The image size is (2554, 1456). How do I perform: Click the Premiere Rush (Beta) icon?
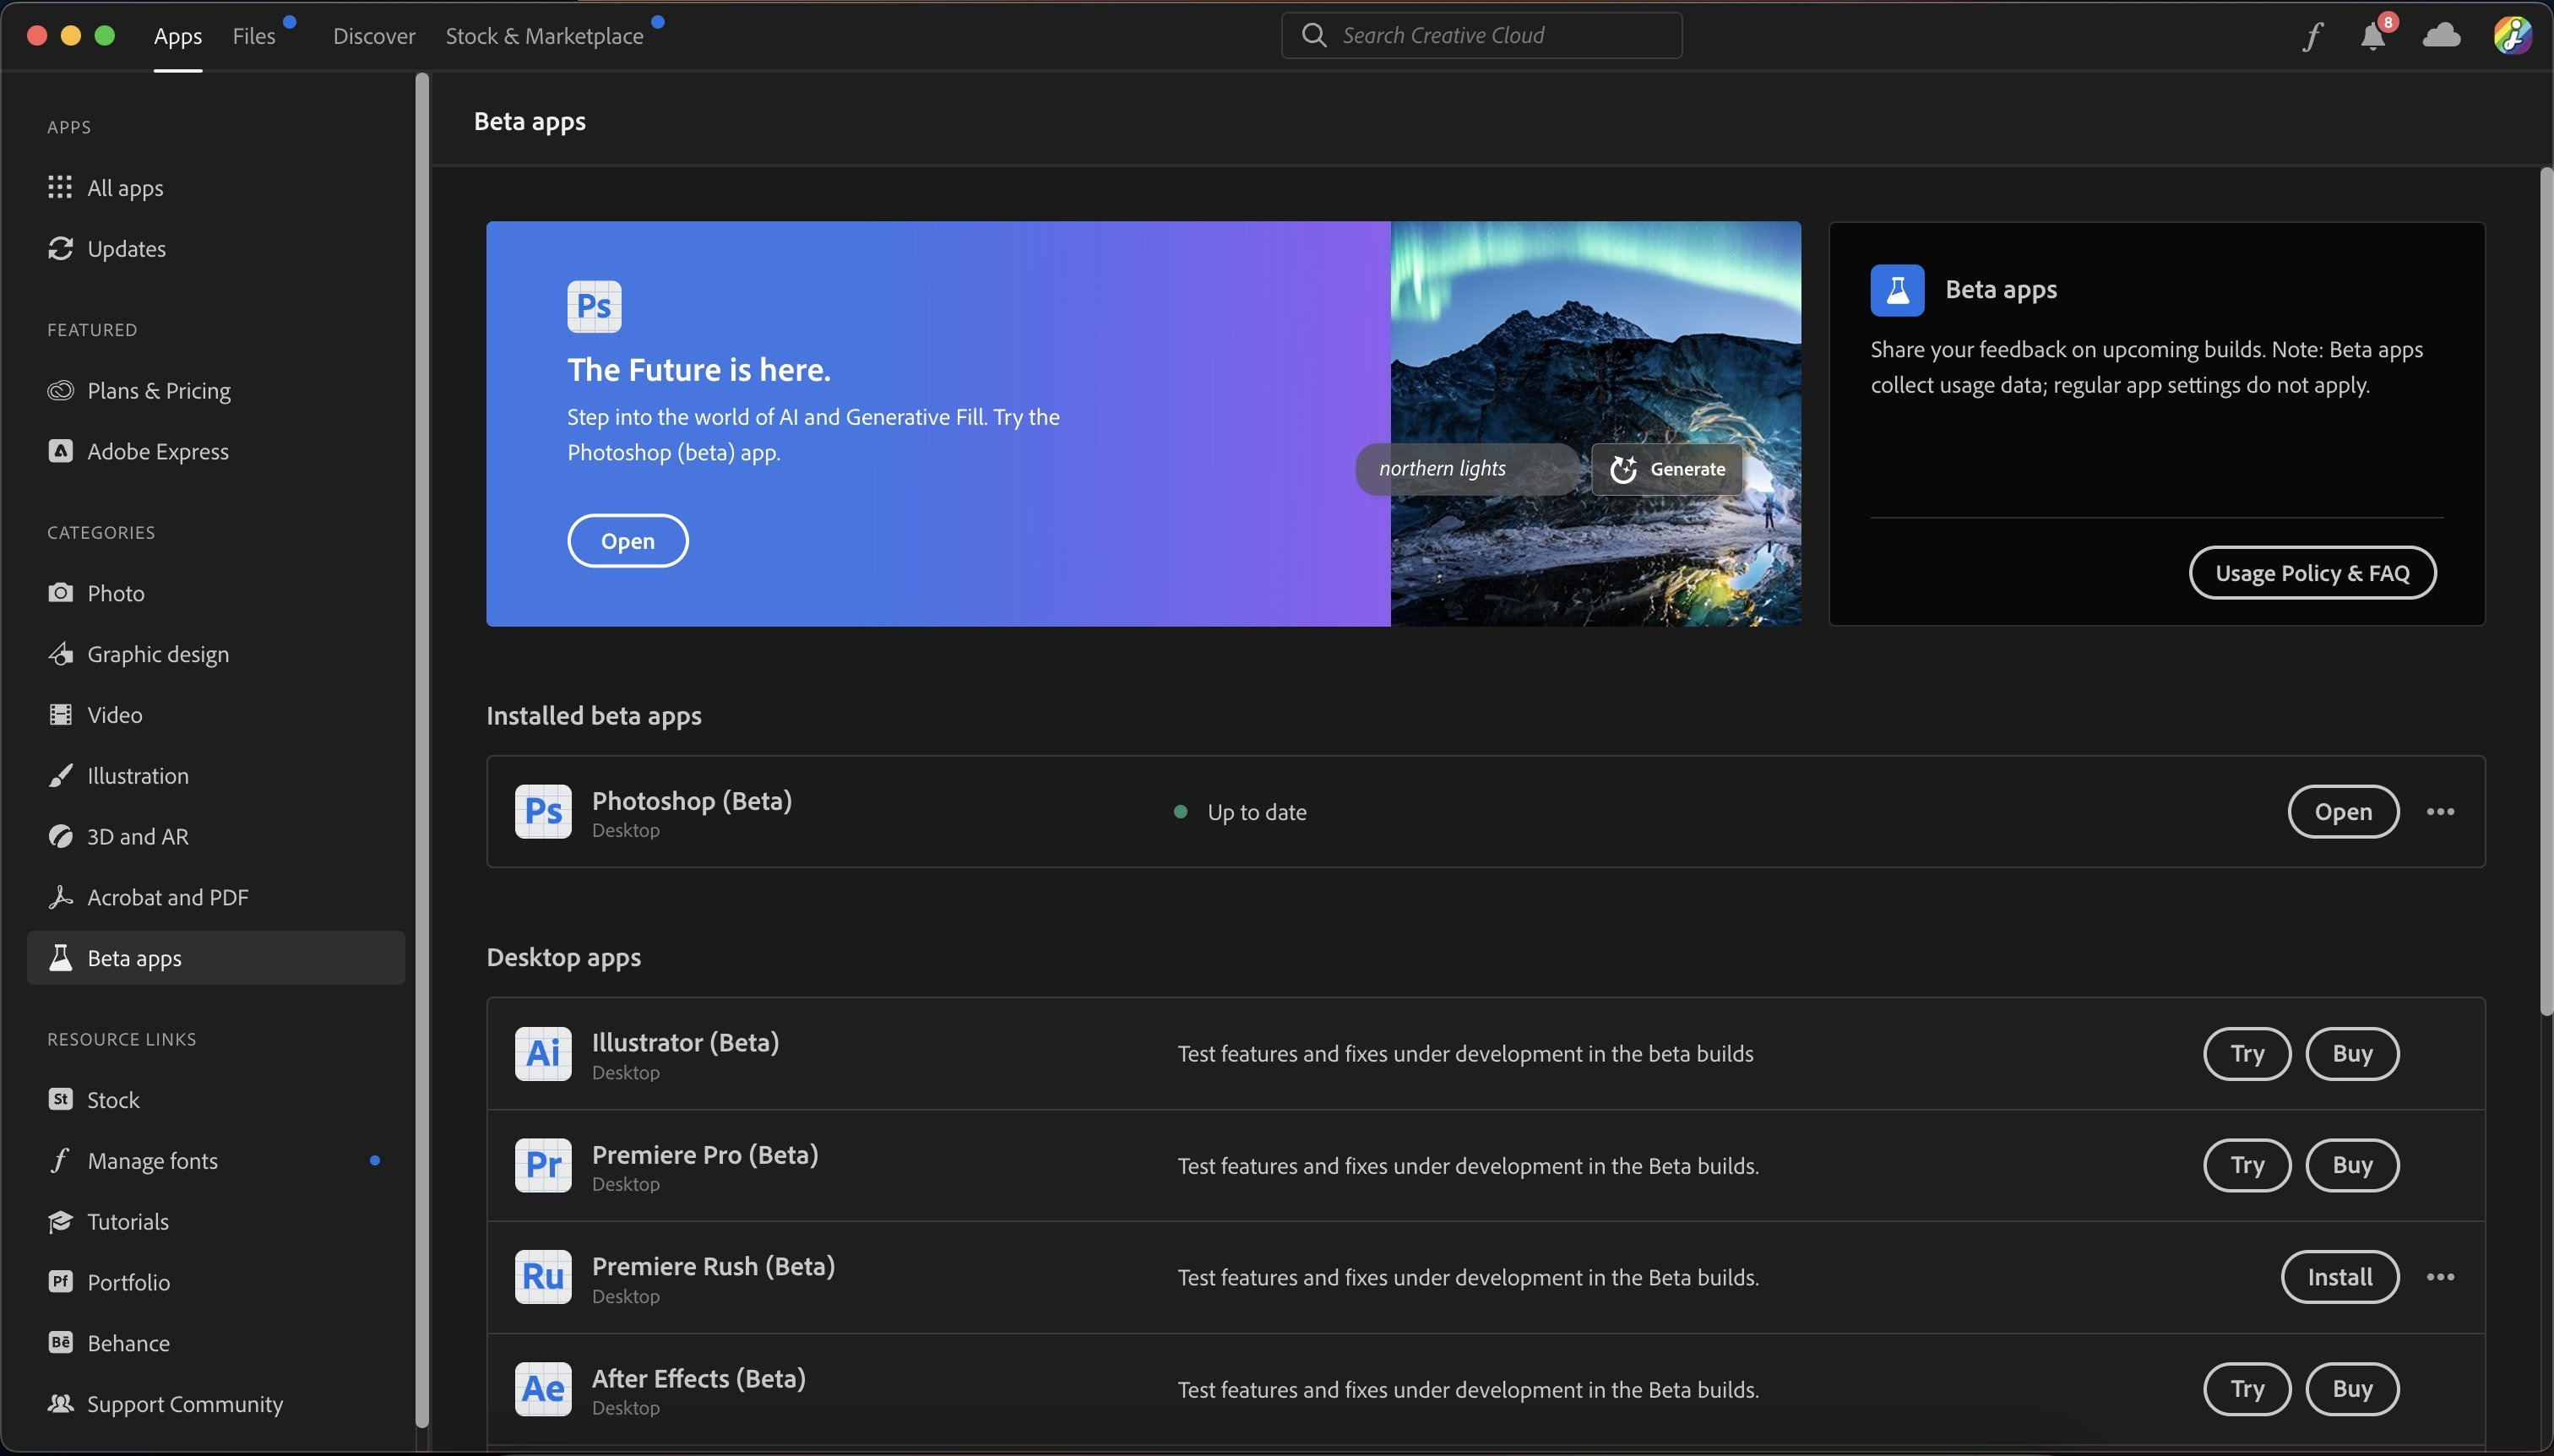[x=543, y=1277]
